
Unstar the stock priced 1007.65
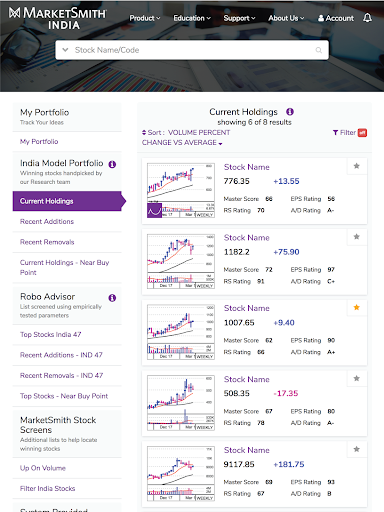[x=357, y=307]
